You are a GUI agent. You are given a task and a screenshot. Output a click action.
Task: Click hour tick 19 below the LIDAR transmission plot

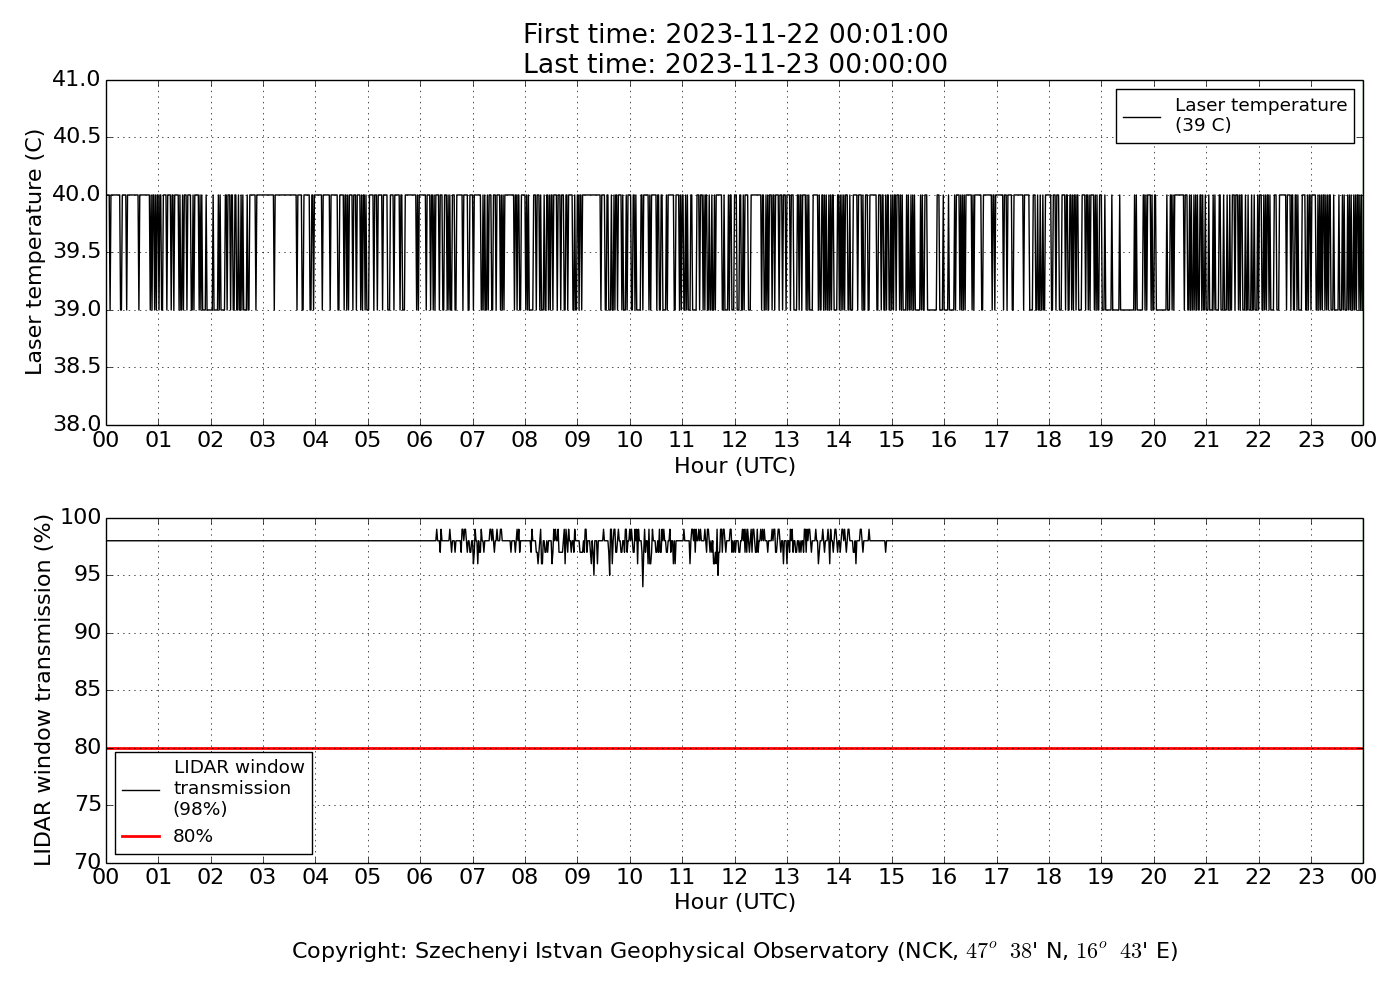click(x=1101, y=877)
